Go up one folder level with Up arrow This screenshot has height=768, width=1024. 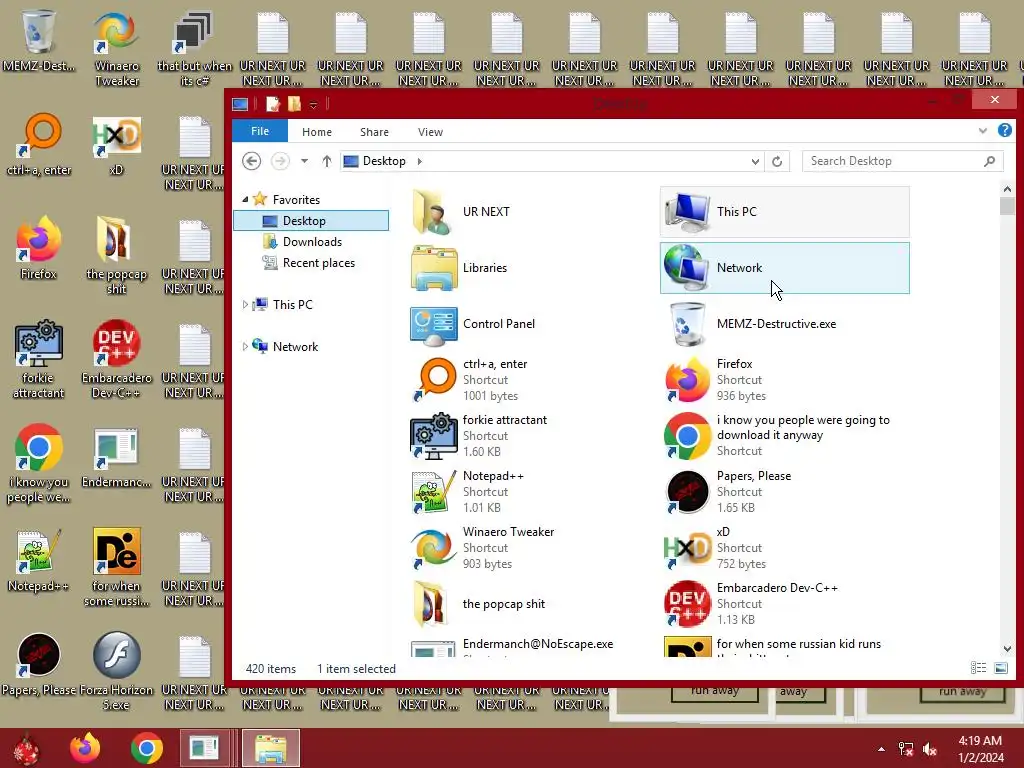pos(327,161)
